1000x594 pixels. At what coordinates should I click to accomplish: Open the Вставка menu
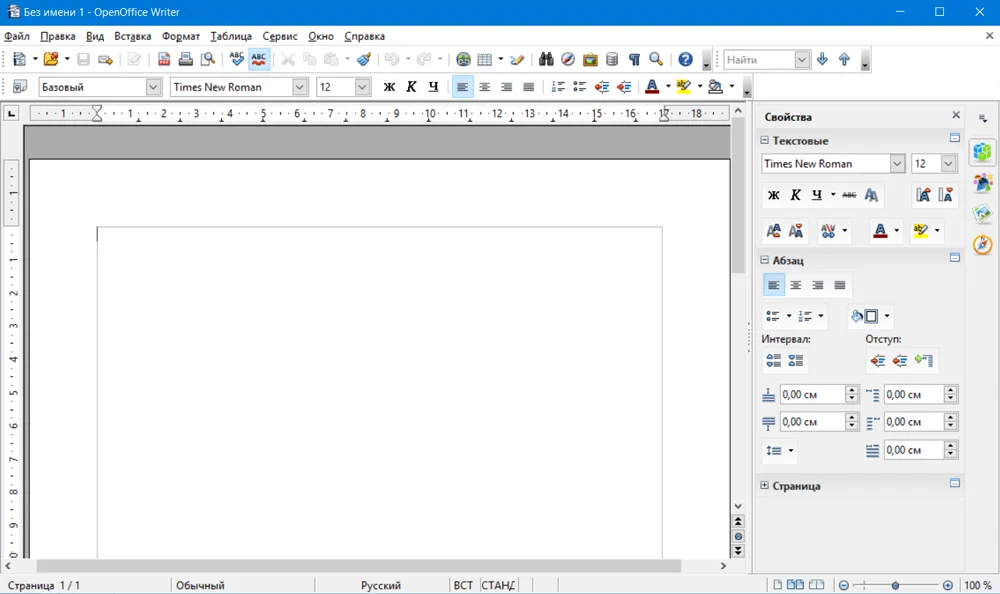click(x=133, y=36)
